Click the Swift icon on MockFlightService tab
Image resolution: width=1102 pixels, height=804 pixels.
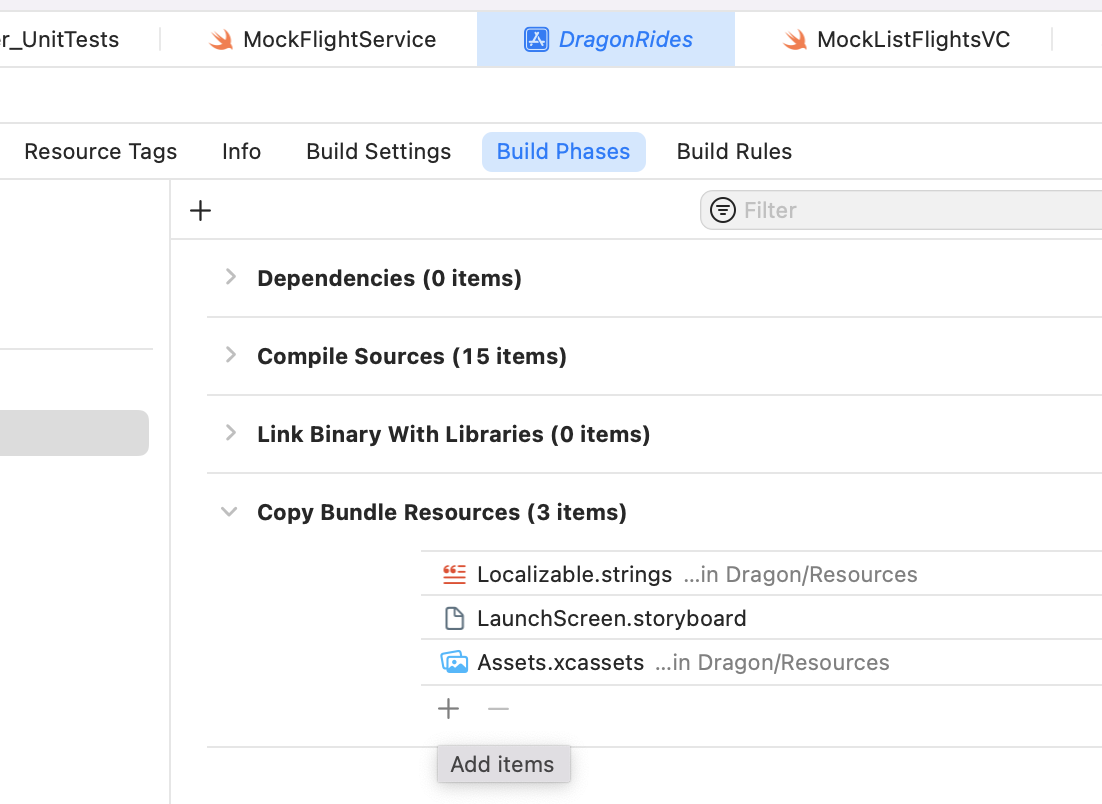[x=221, y=40]
